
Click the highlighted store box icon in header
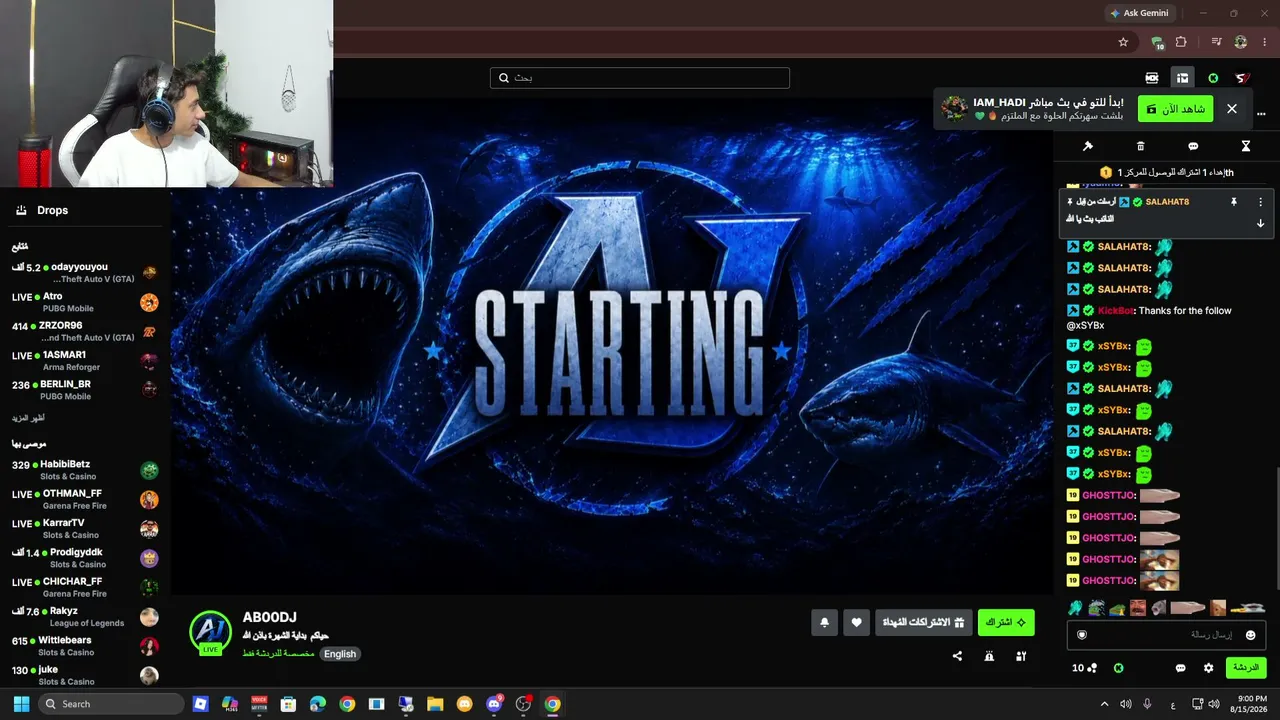(1182, 78)
